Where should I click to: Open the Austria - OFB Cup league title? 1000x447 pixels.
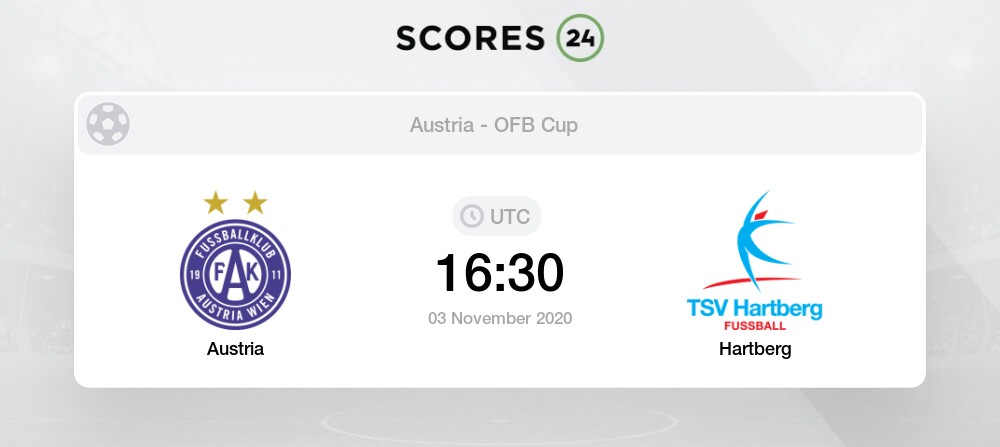click(493, 126)
